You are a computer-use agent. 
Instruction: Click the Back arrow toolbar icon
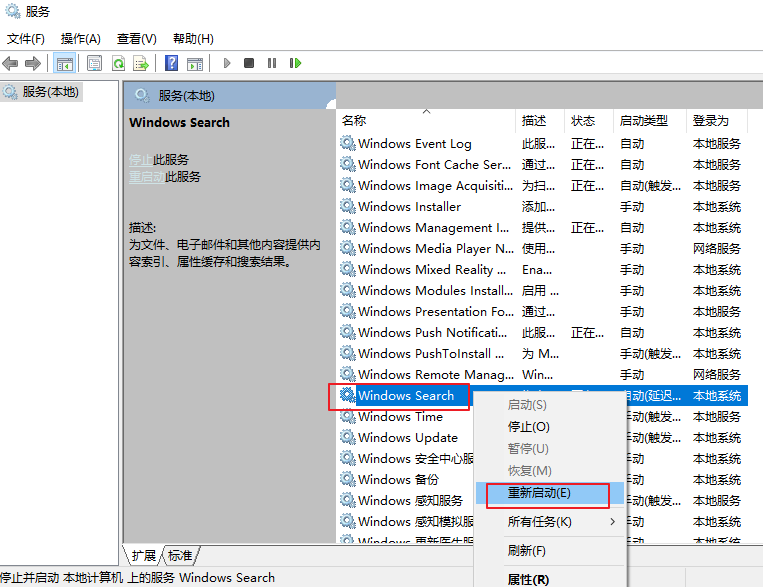[x=10, y=63]
